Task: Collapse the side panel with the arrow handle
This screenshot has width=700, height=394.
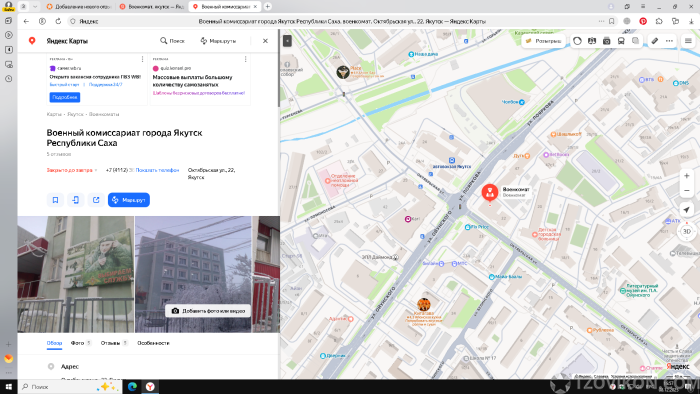Action: [x=288, y=41]
